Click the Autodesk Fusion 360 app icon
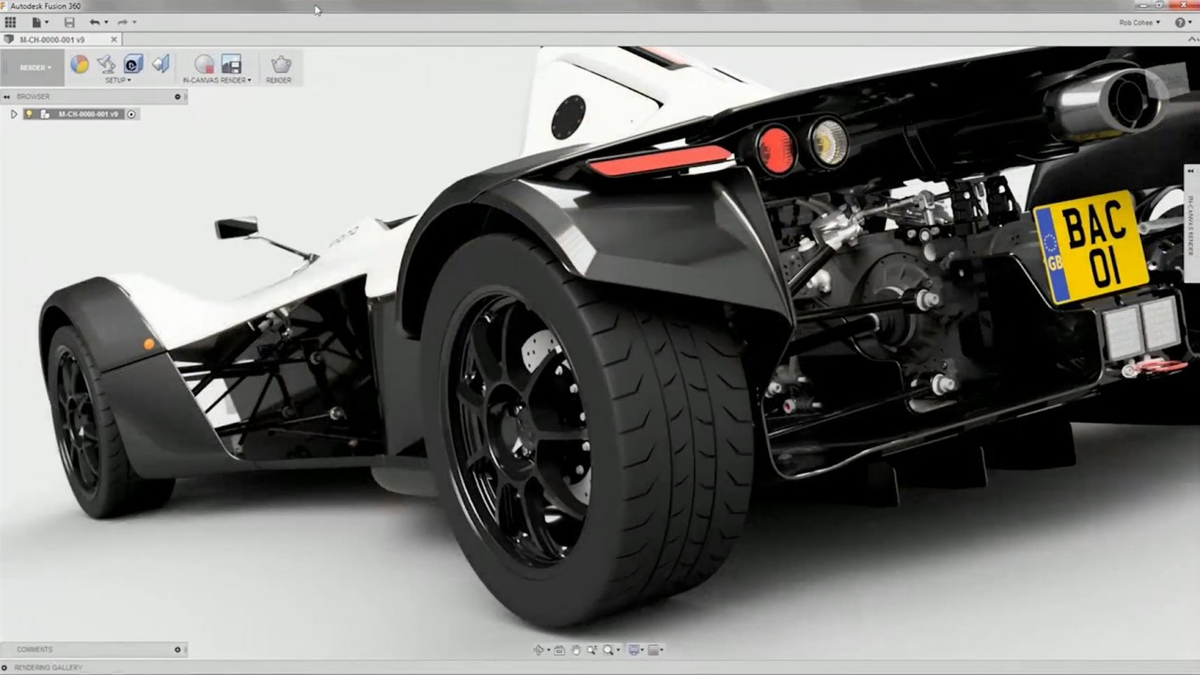The height and width of the screenshot is (675, 1200). (5, 5)
